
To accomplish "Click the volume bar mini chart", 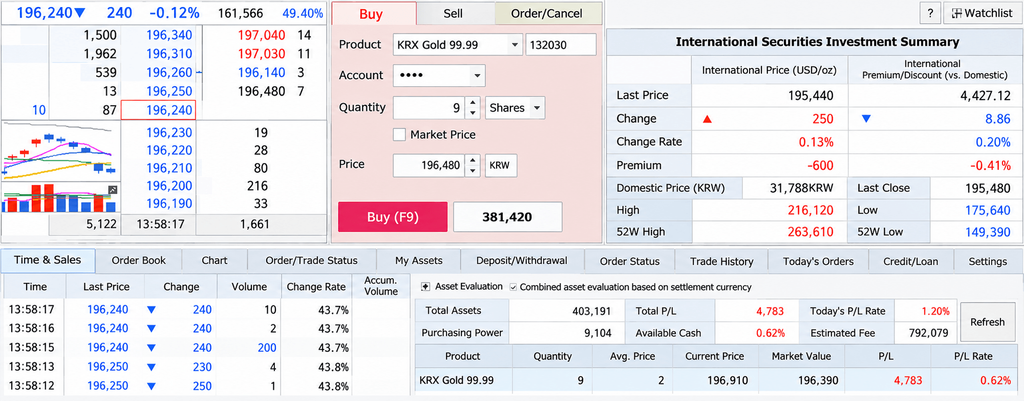I will pos(60,198).
